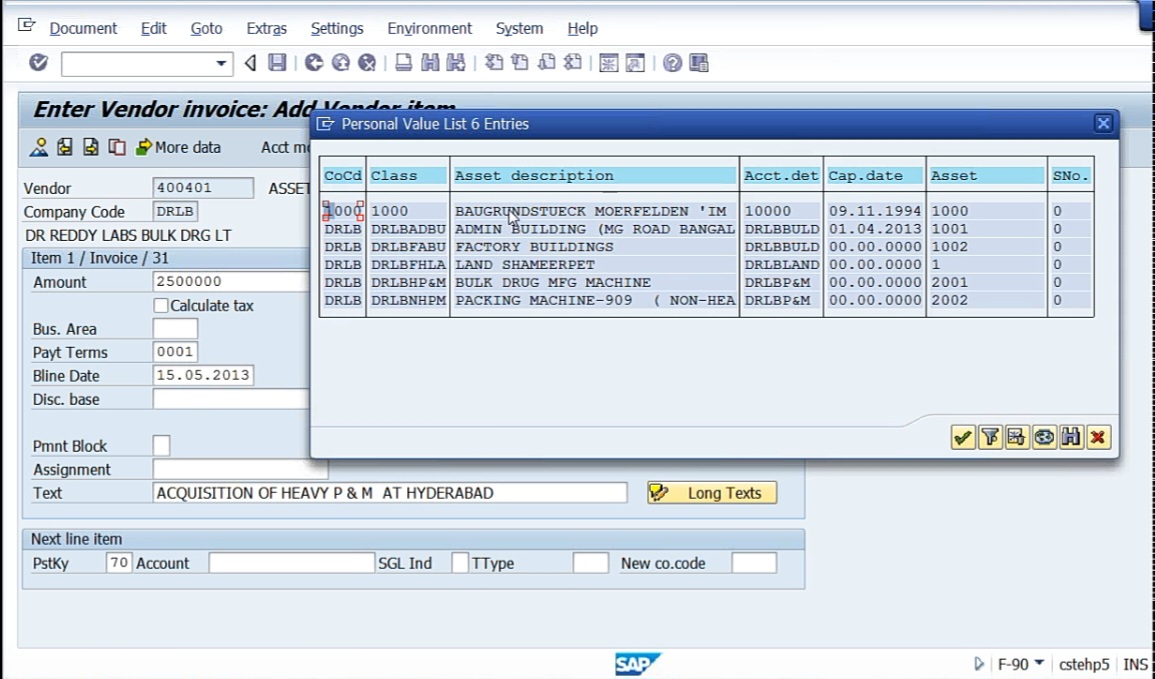Click the Bus. Area input field
This screenshot has width=1155, height=679.
click(175, 328)
